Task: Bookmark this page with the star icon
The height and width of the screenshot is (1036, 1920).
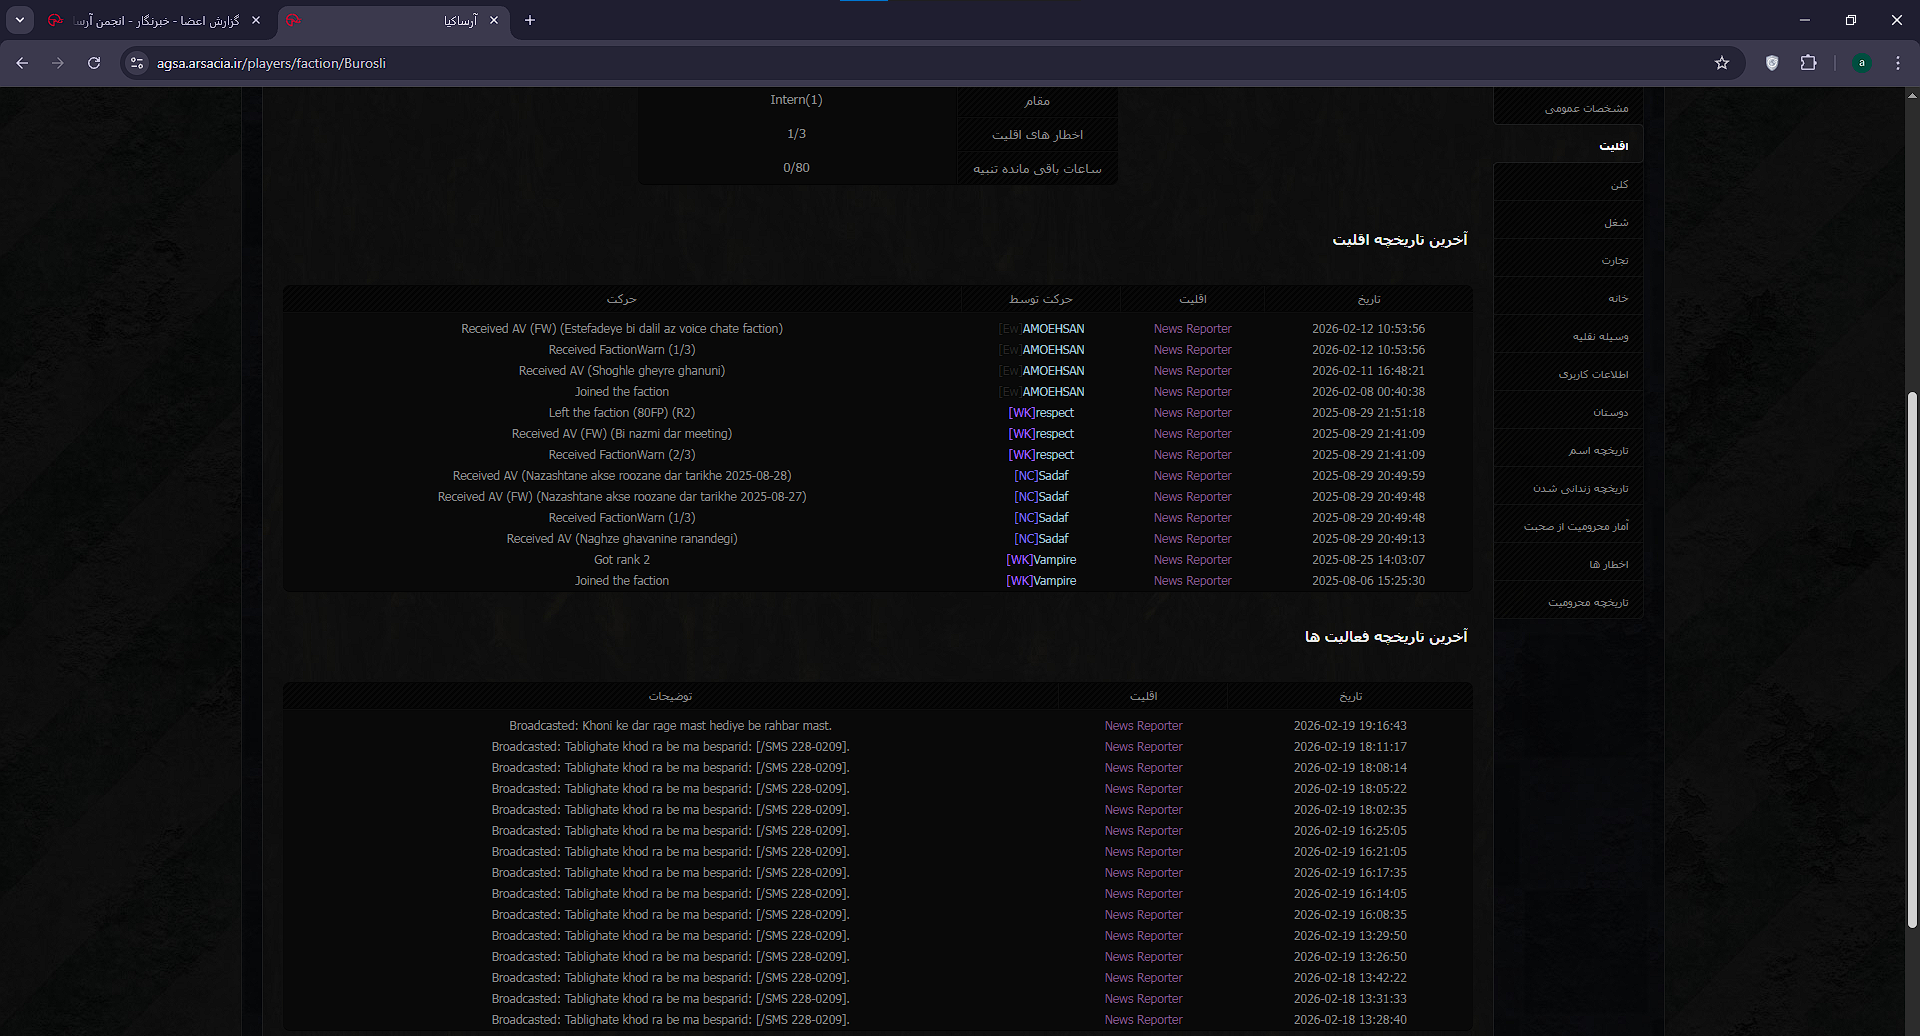Action: click(1721, 63)
